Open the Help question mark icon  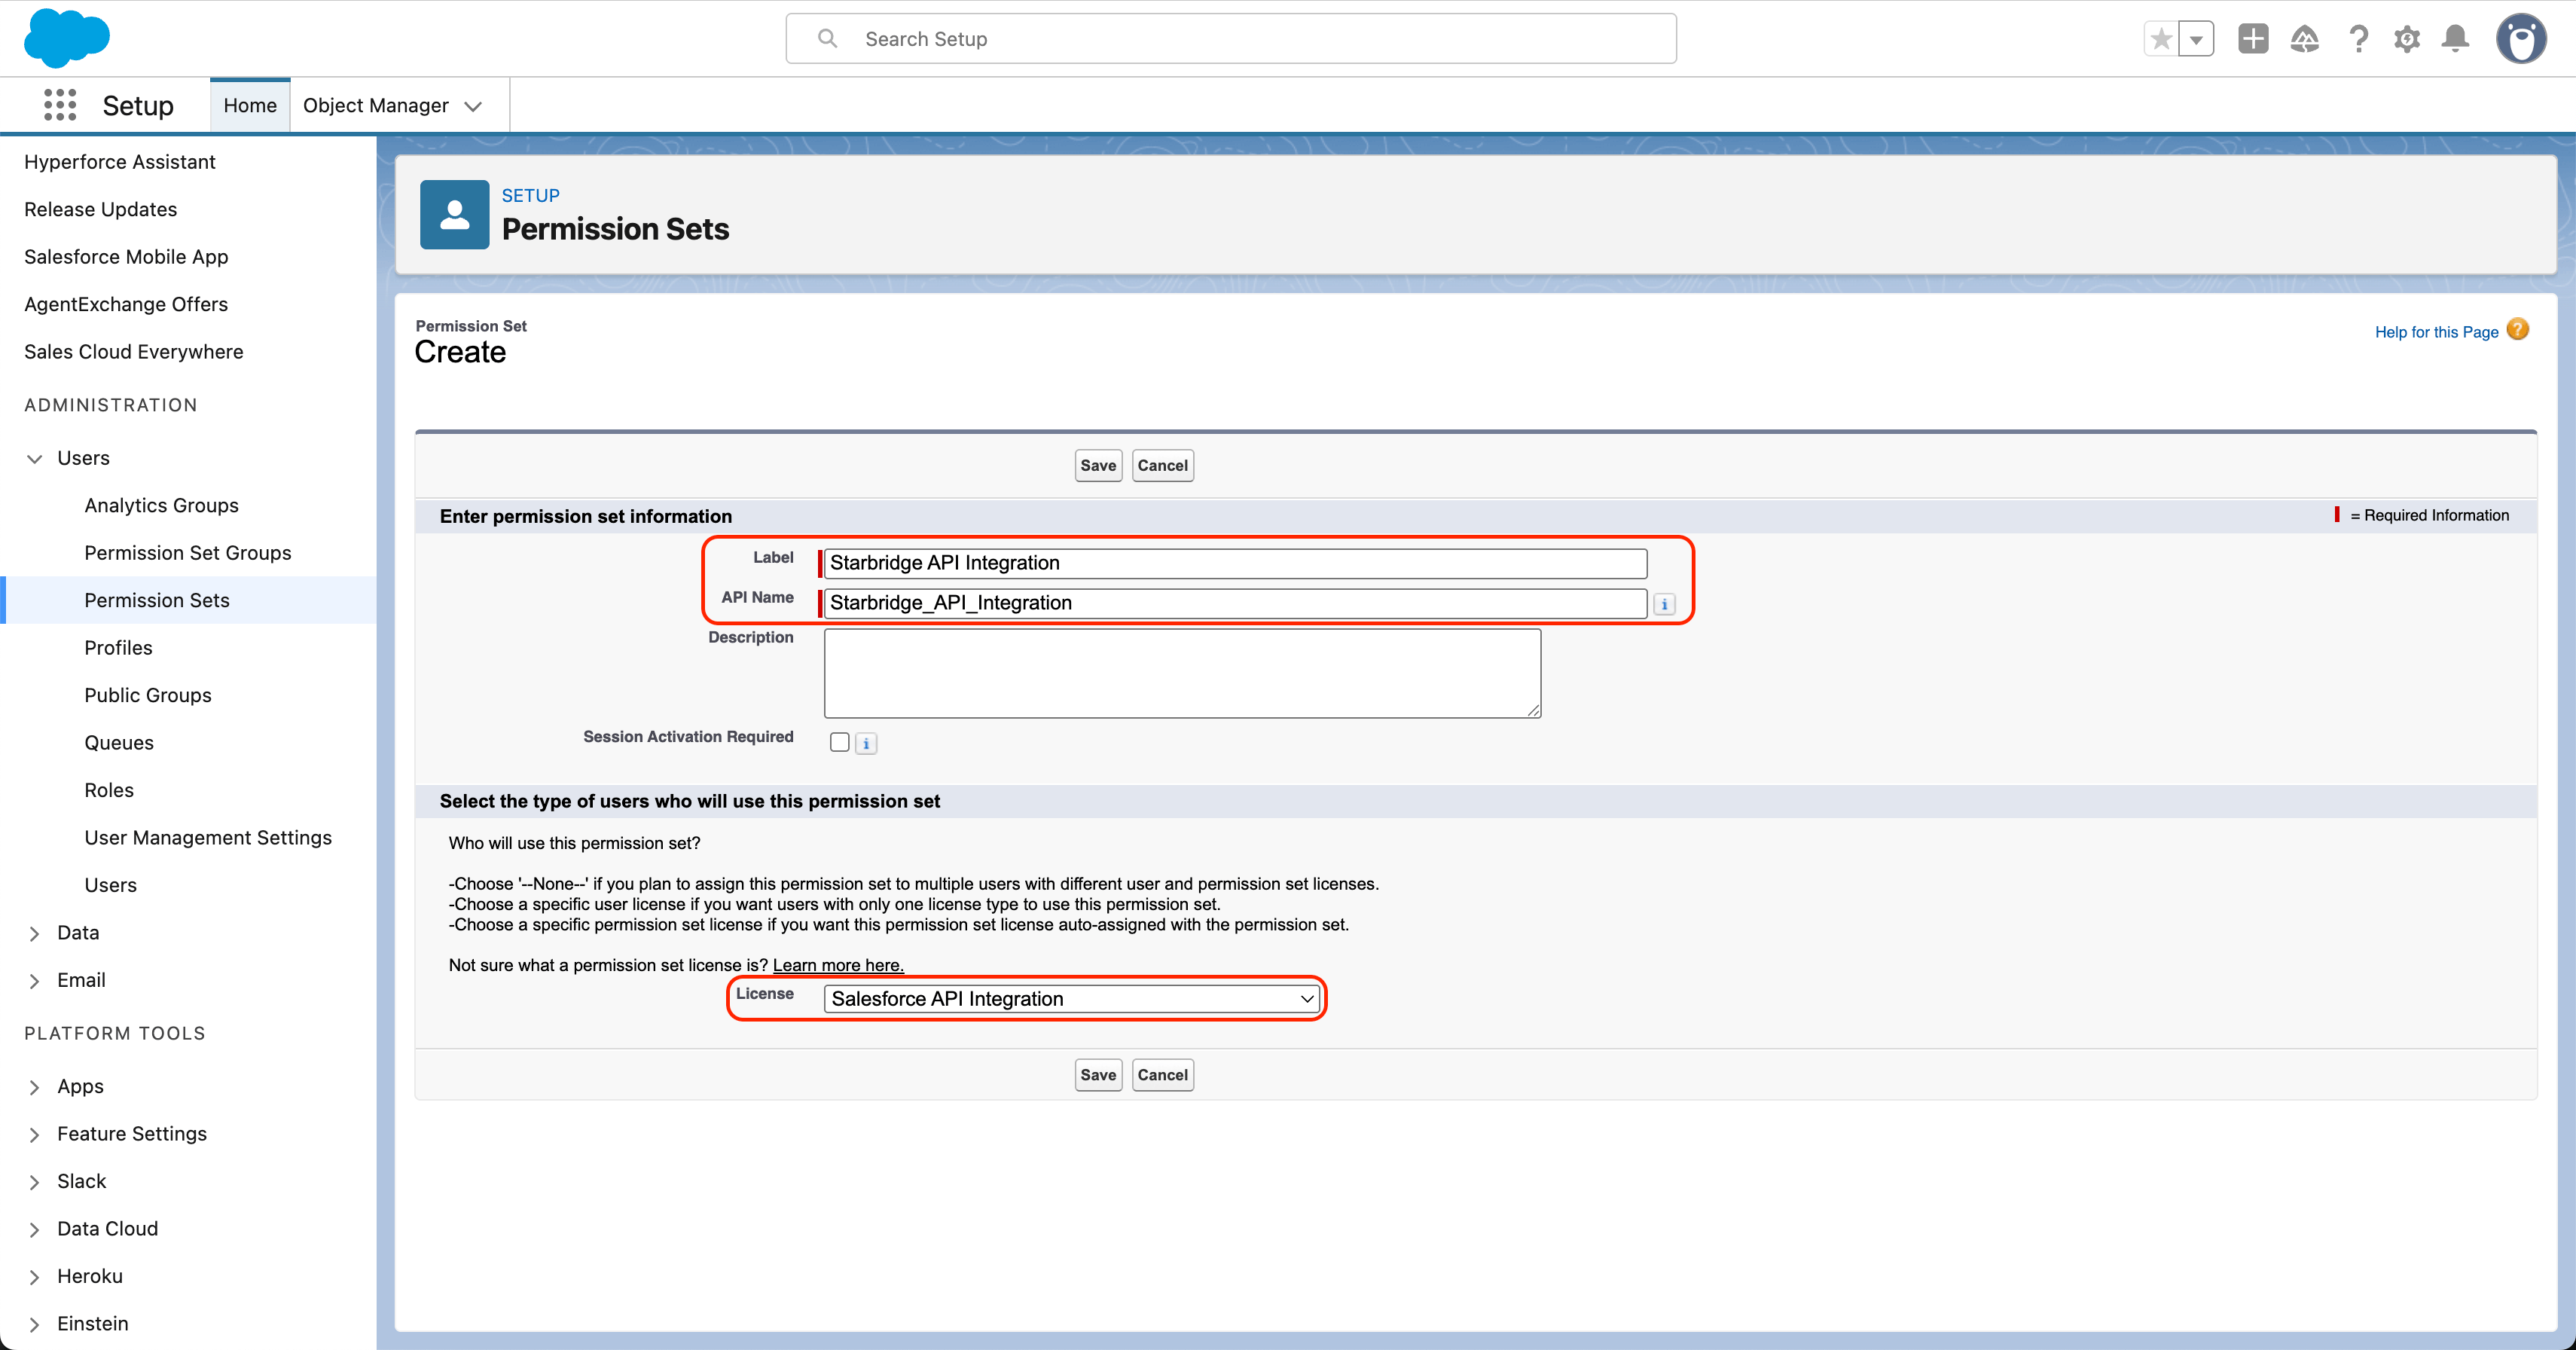click(2358, 39)
